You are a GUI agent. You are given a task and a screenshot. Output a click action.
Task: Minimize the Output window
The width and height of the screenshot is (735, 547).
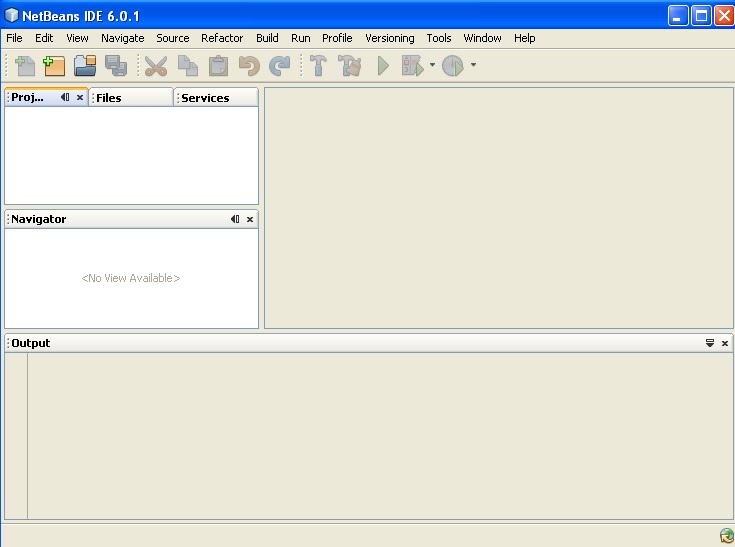(x=710, y=343)
